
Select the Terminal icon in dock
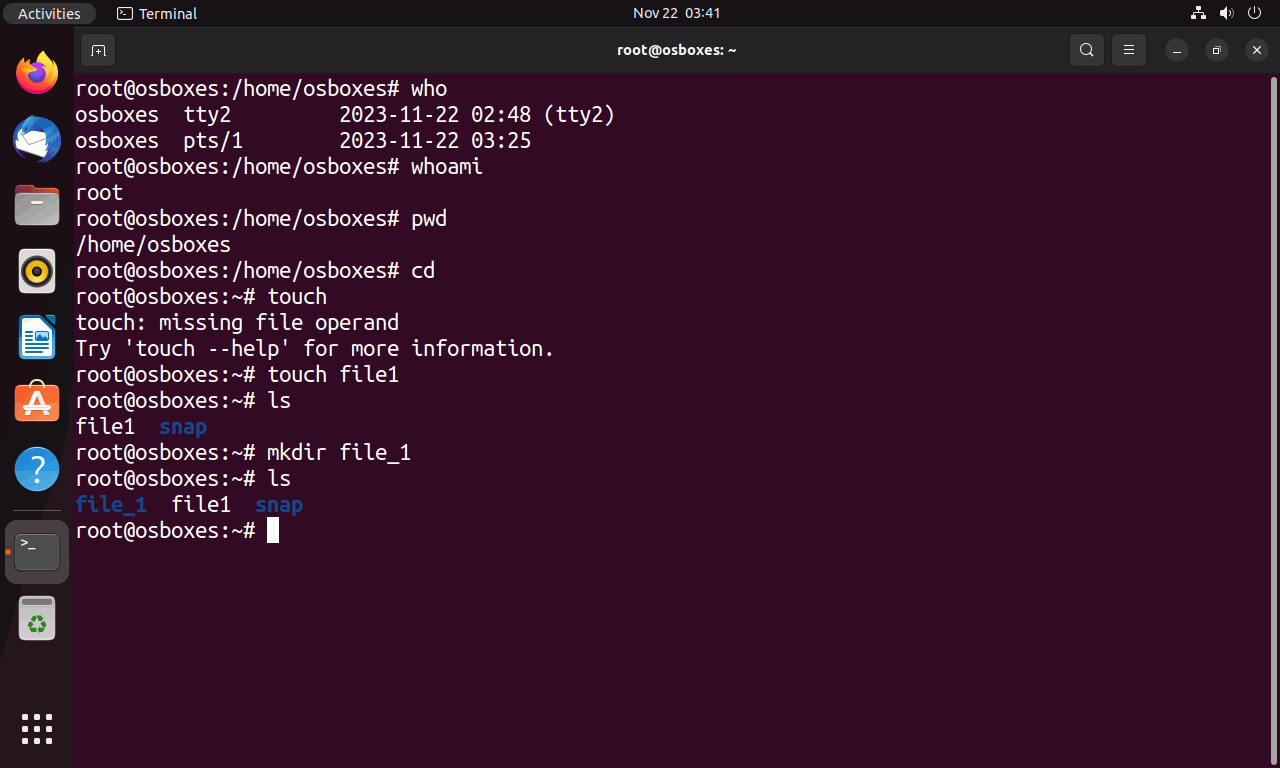[37, 552]
